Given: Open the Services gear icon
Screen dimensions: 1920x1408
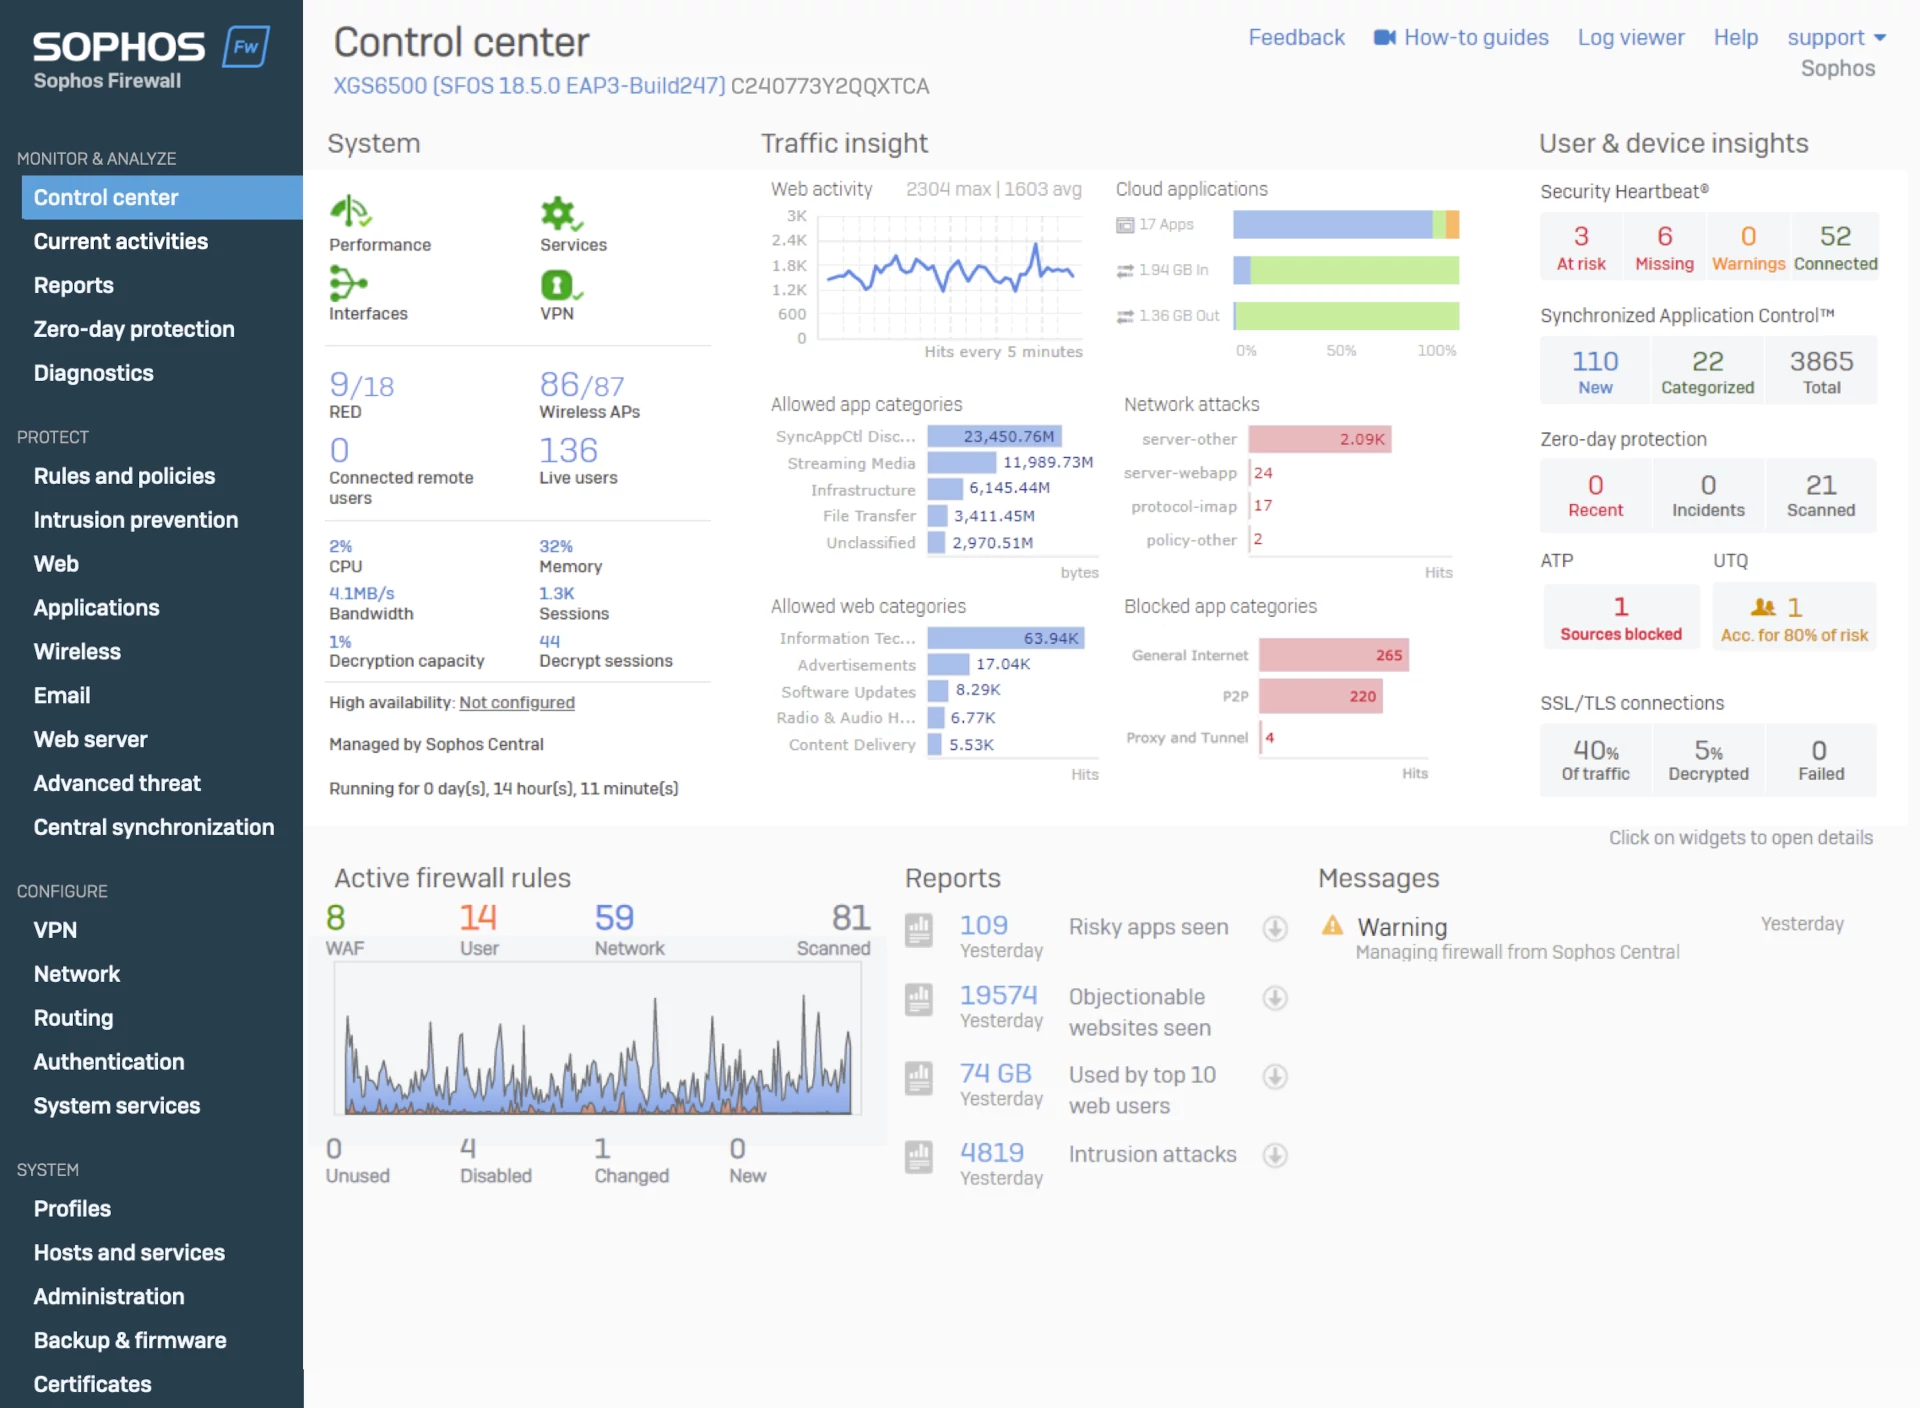Looking at the screenshot, I should click(x=561, y=213).
